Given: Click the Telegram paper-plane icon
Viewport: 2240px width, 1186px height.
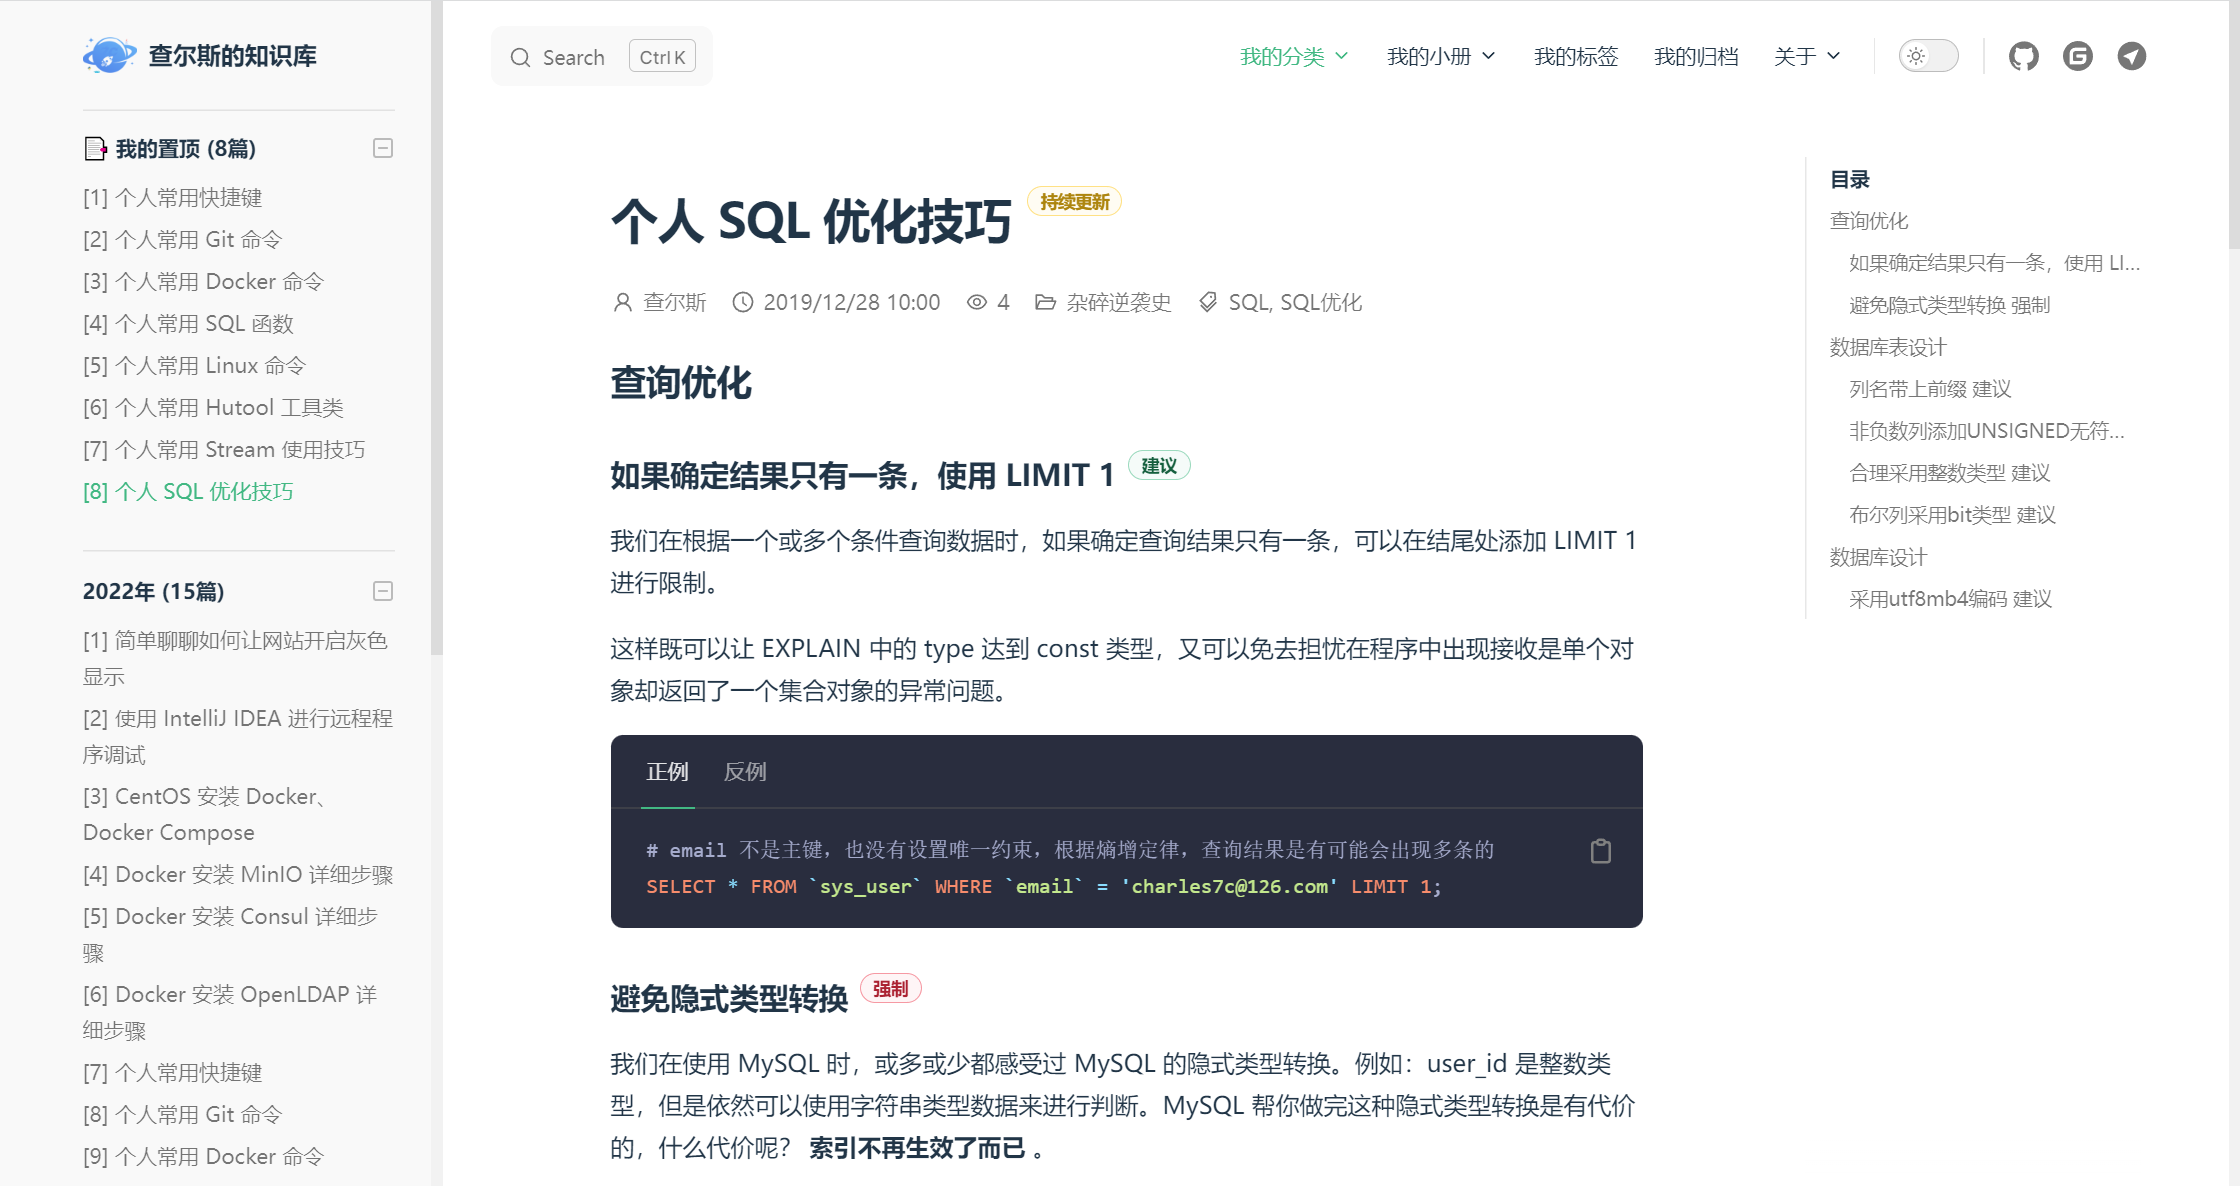Looking at the screenshot, I should point(2131,56).
